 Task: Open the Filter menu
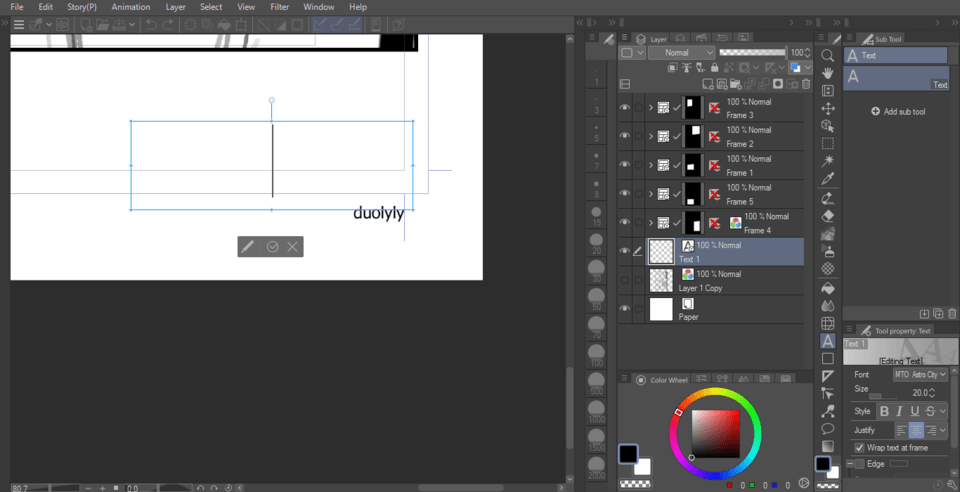click(x=279, y=7)
